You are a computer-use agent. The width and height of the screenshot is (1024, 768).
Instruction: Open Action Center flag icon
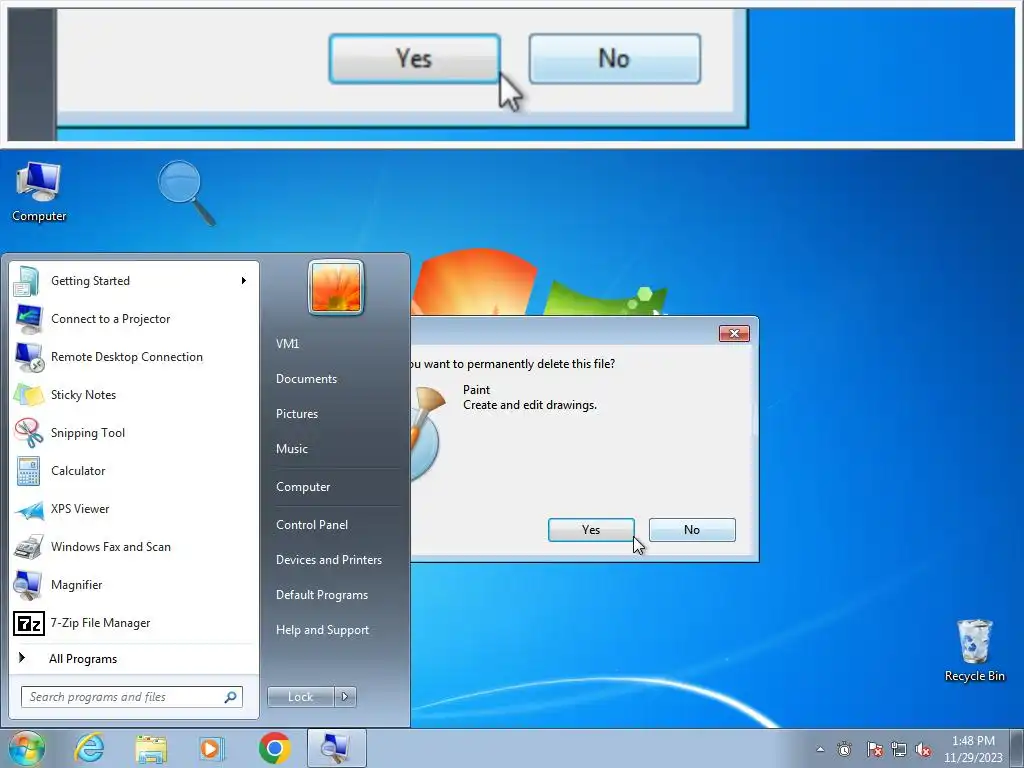[x=874, y=750]
